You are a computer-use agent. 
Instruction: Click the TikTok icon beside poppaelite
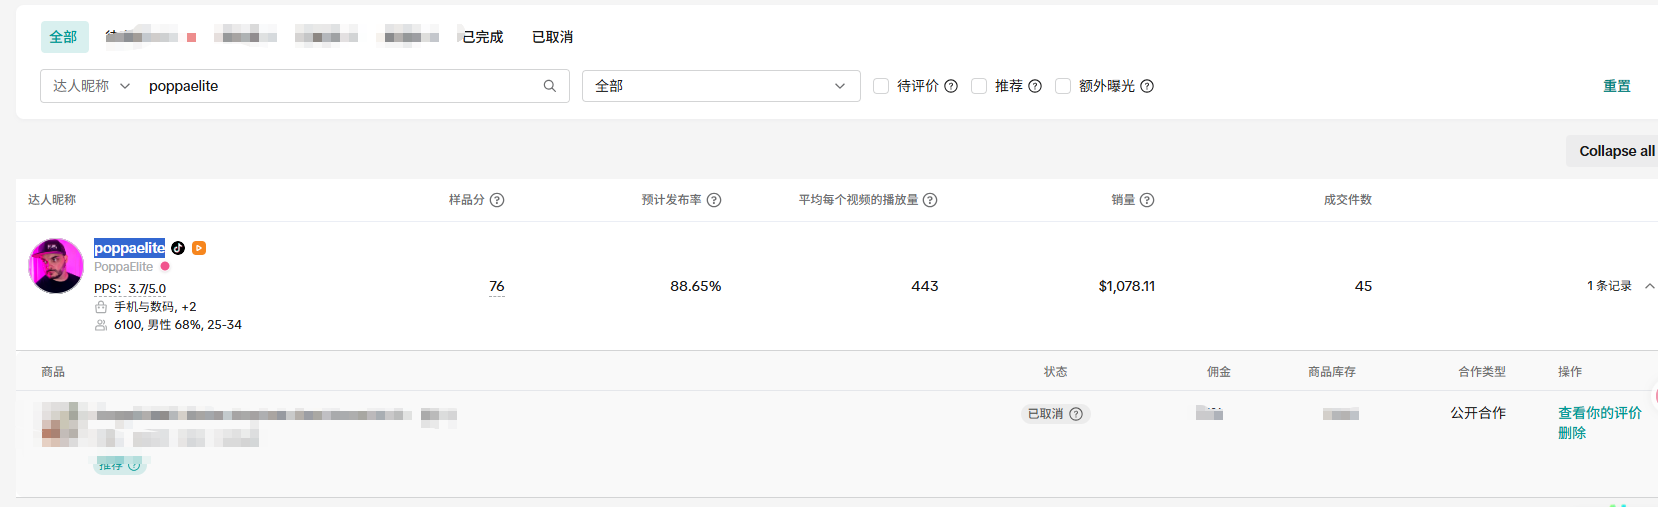point(178,248)
